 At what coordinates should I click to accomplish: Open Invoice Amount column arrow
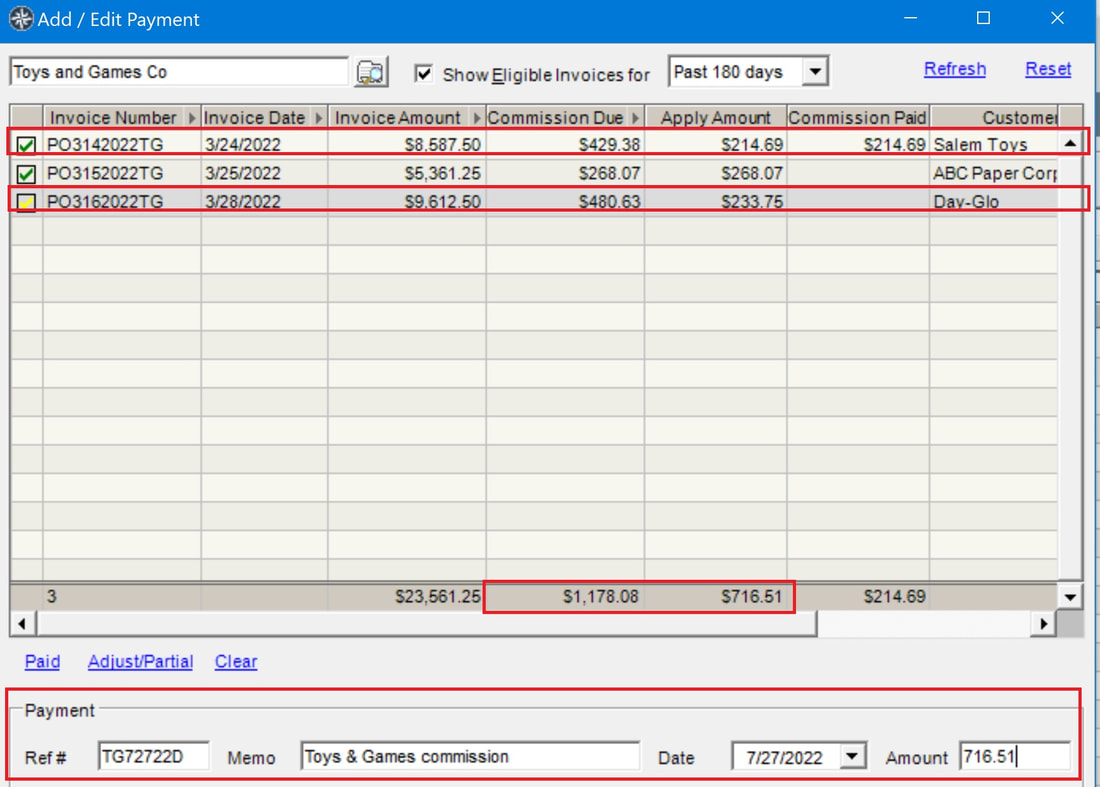(x=476, y=118)
